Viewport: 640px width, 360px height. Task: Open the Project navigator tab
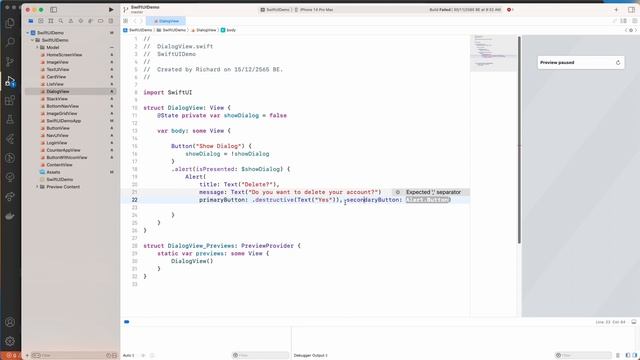coord(31,21)
